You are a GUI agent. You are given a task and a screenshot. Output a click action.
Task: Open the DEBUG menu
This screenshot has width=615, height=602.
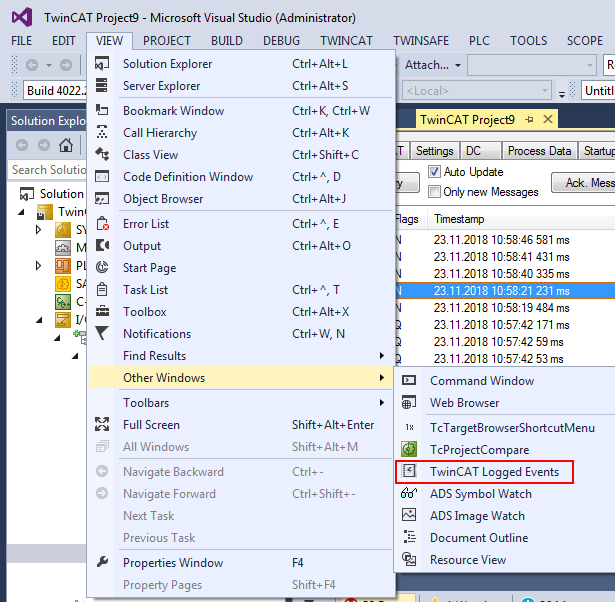[281, 41]
